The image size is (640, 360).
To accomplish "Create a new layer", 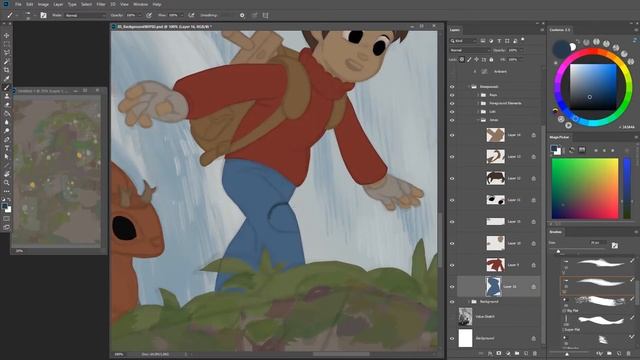I will tap(526, 353).
